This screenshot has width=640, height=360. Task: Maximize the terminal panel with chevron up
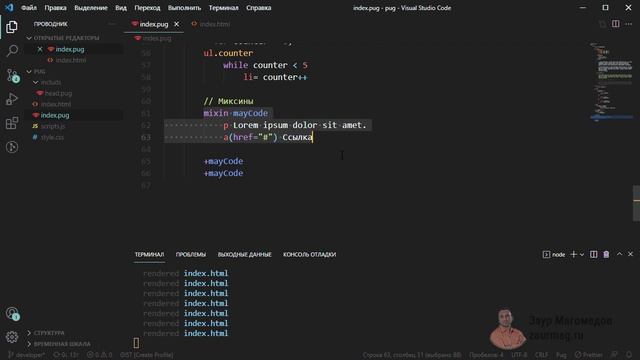click(x=619, y=254)
